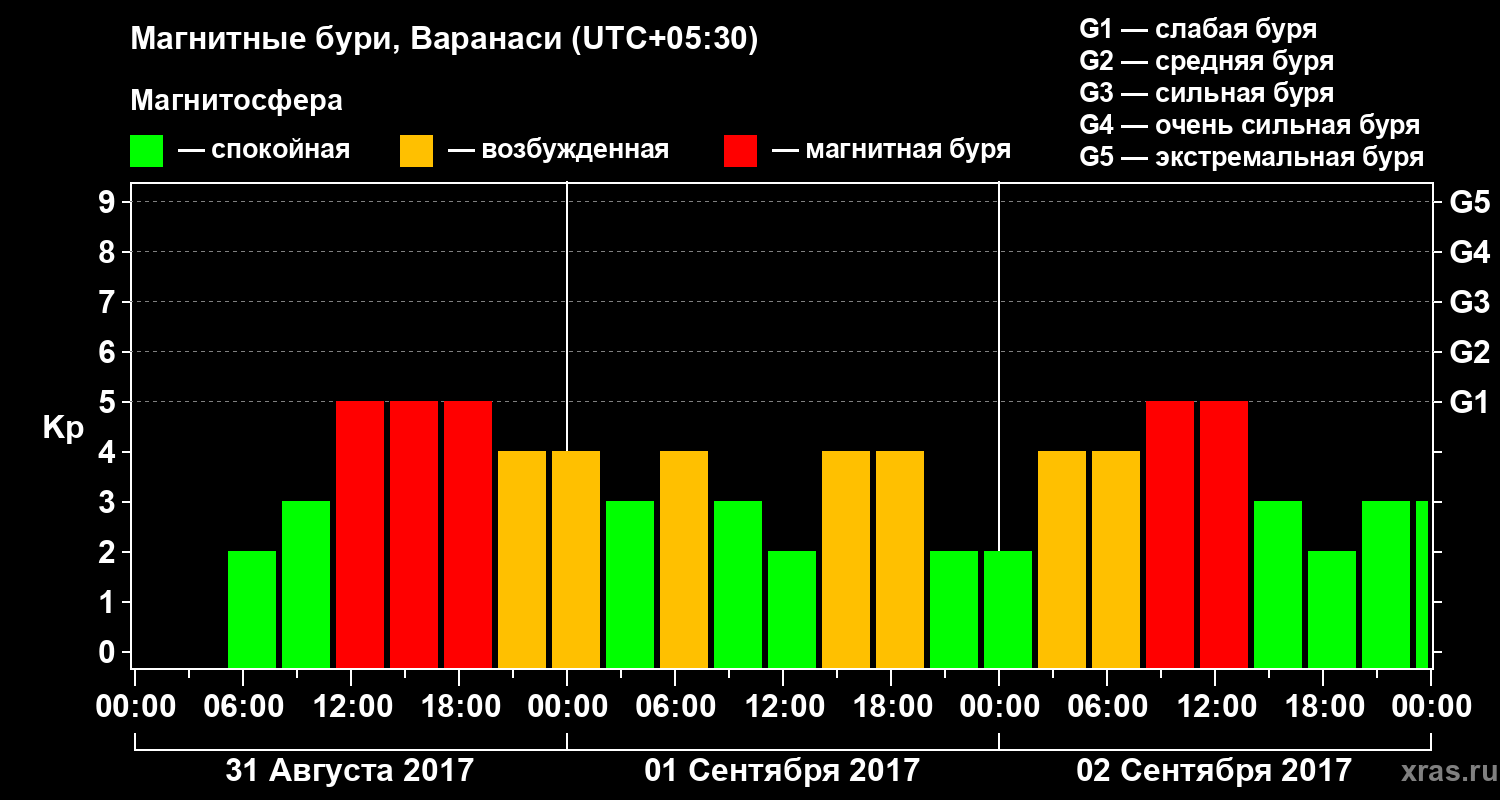
Task: Click the '01 Сентября 2017' date label
Action: (x=781, y=771)
